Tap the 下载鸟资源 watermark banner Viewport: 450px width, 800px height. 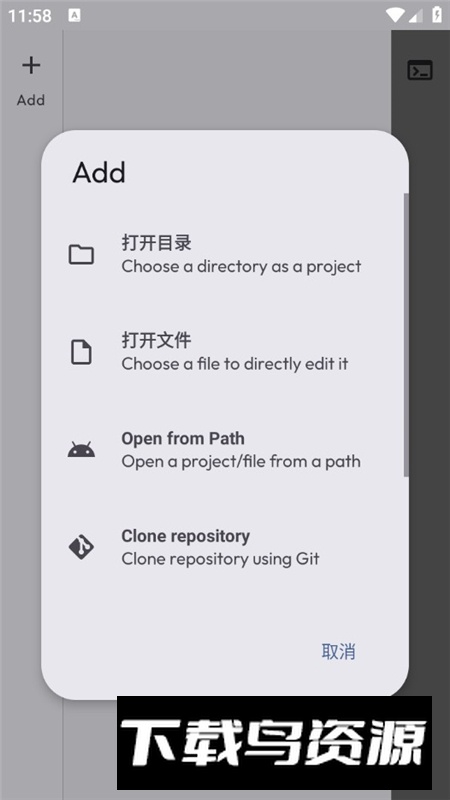pos(274,743)
